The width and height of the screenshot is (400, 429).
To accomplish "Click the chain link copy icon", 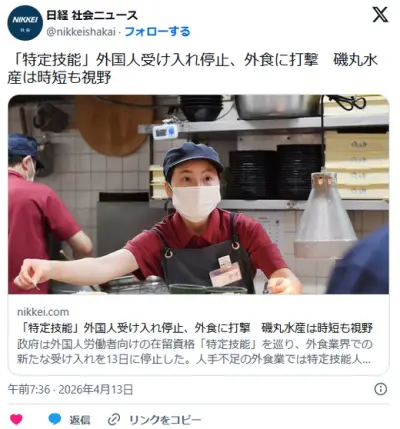I will coord(114,419).
